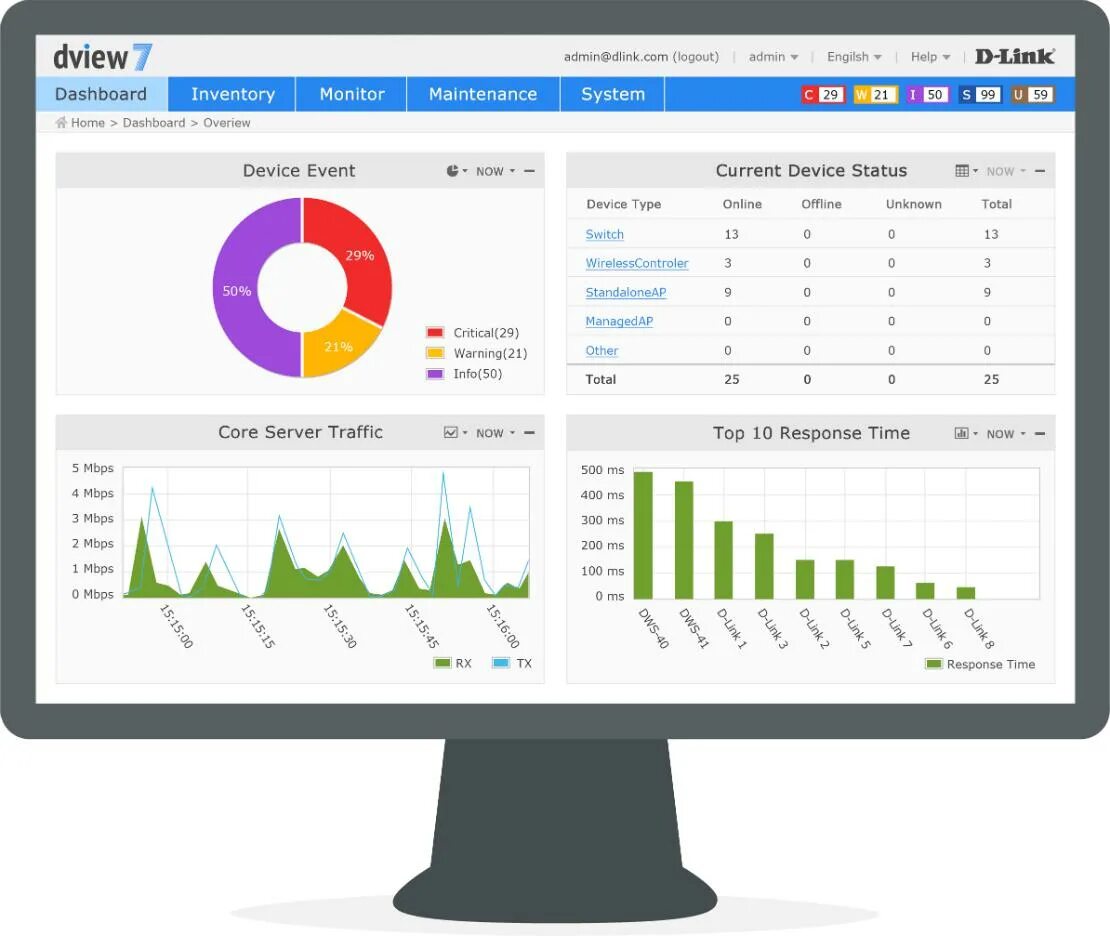Screen dimensions: 1110x936
Task: Collapse the Device Event panel
Action: click(530, 171)
